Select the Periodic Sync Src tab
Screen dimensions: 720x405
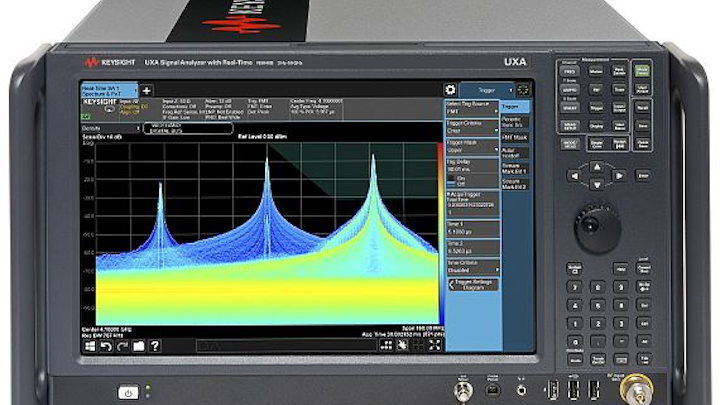(515, 122)
